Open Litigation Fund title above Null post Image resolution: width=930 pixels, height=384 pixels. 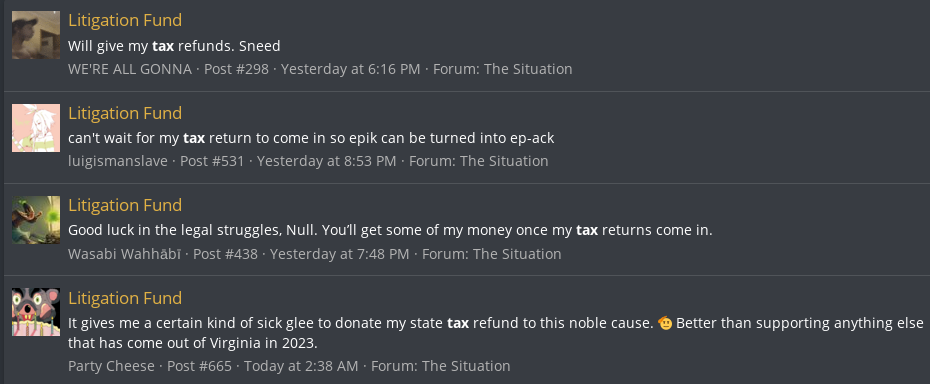(x=125, y=205)
